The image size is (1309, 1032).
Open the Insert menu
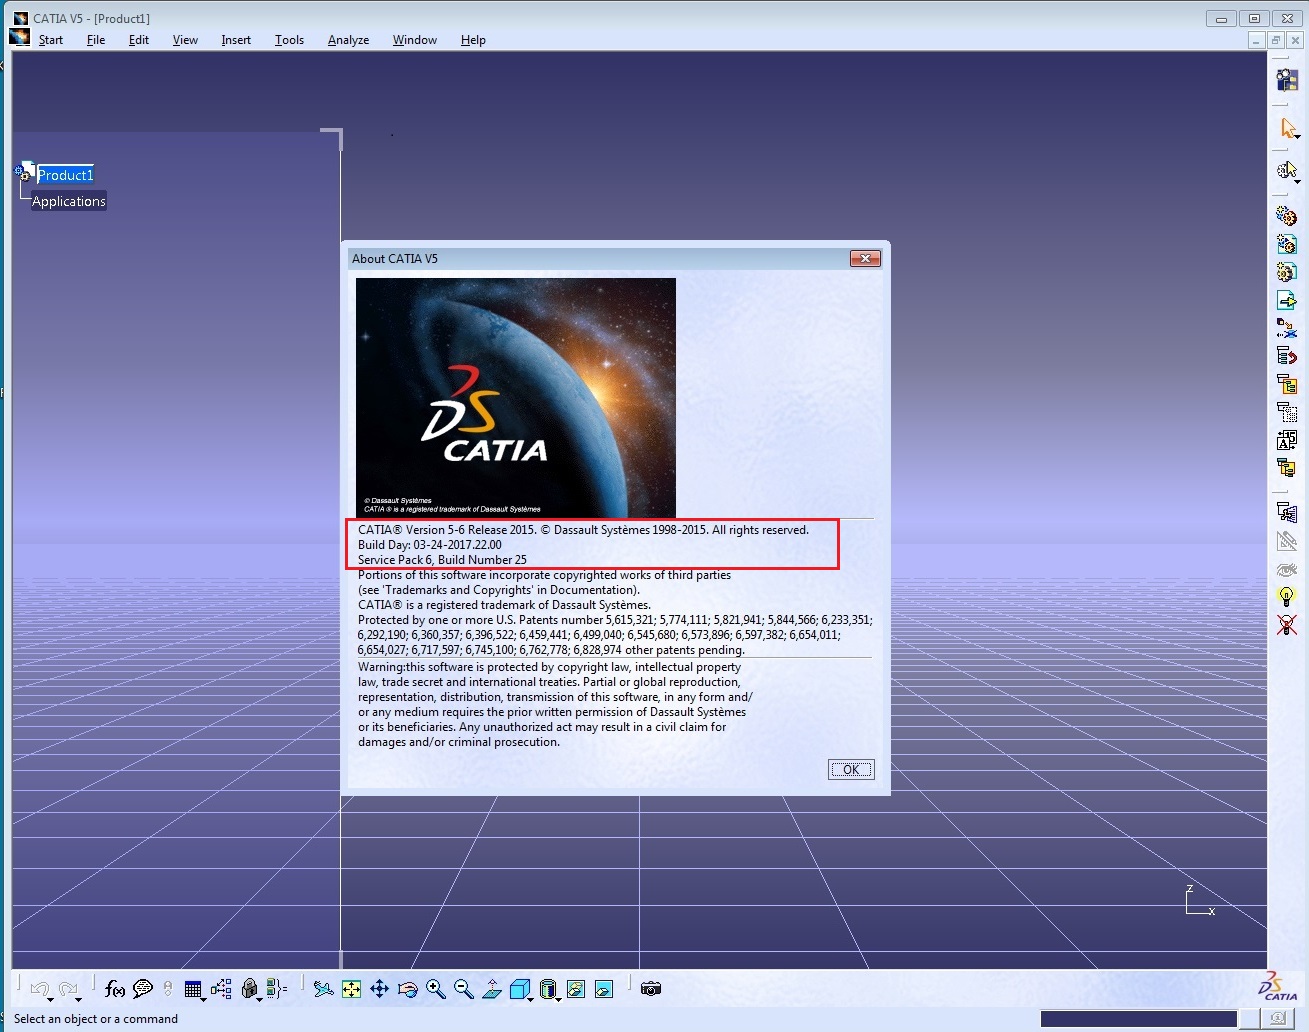tap(236, 40)
